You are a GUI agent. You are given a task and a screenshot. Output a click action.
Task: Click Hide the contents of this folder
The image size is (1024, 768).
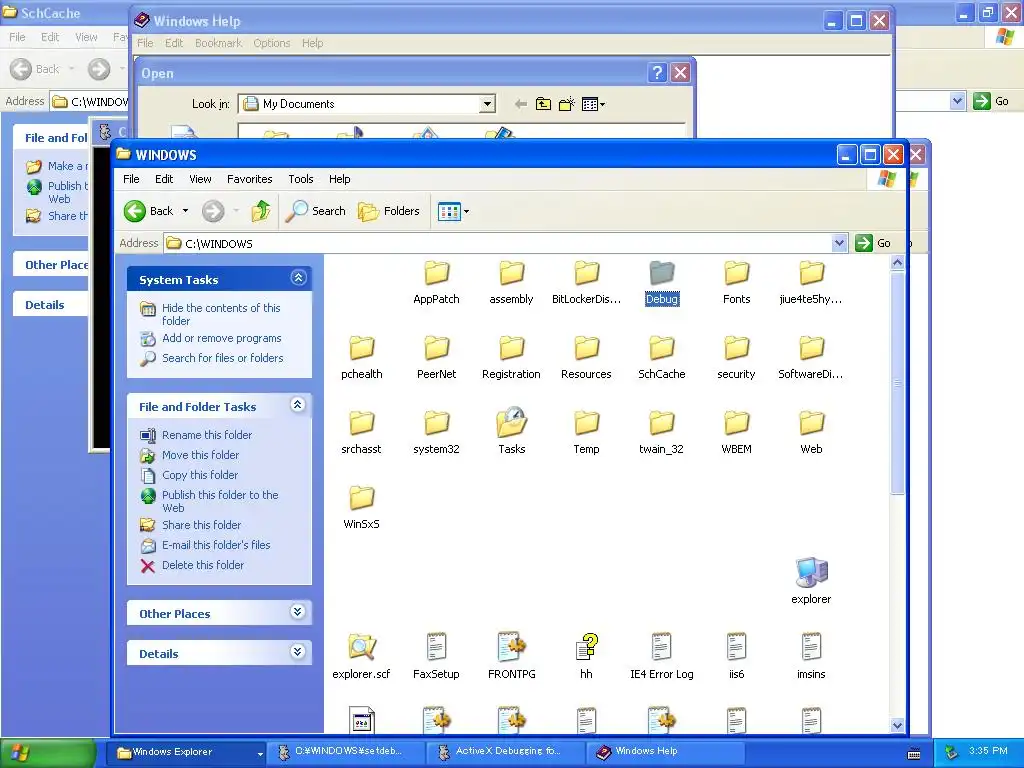[221, 314]
